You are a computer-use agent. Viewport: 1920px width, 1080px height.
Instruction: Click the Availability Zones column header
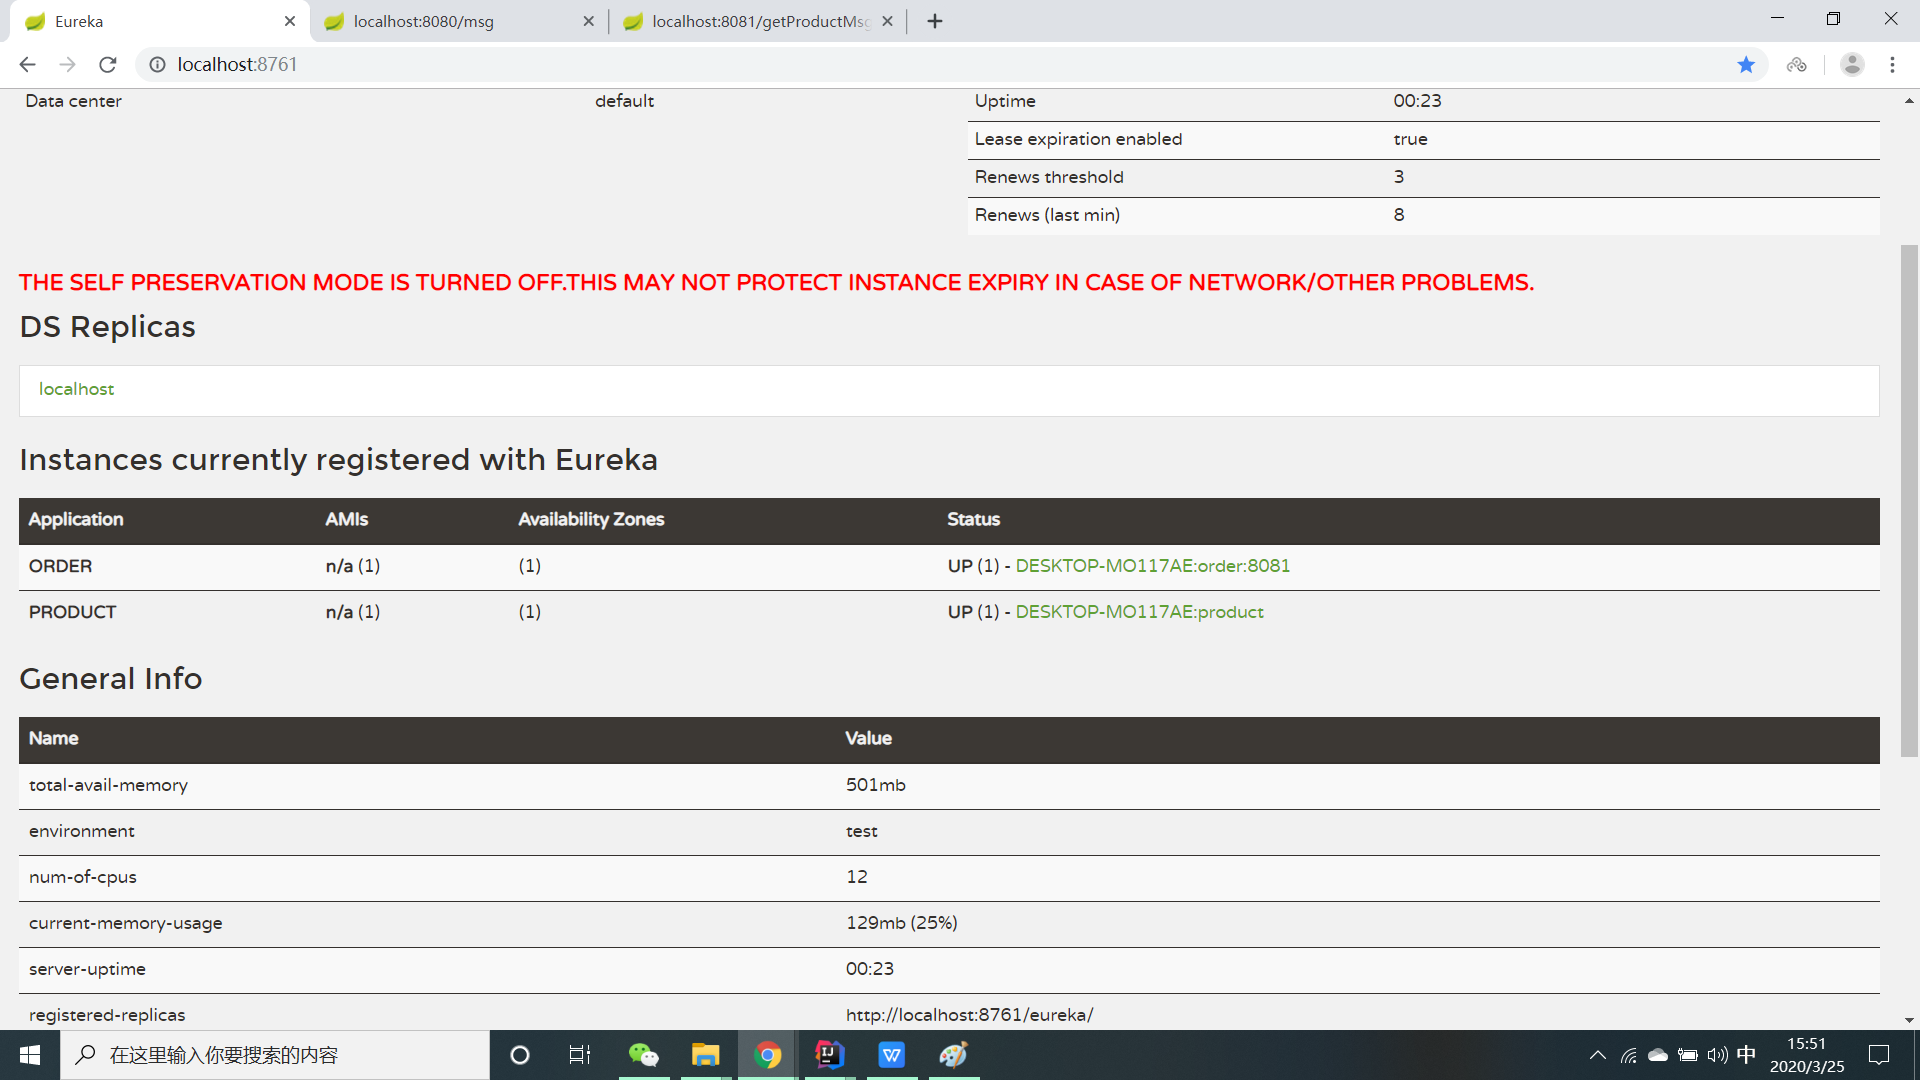[x=591, y=519]
